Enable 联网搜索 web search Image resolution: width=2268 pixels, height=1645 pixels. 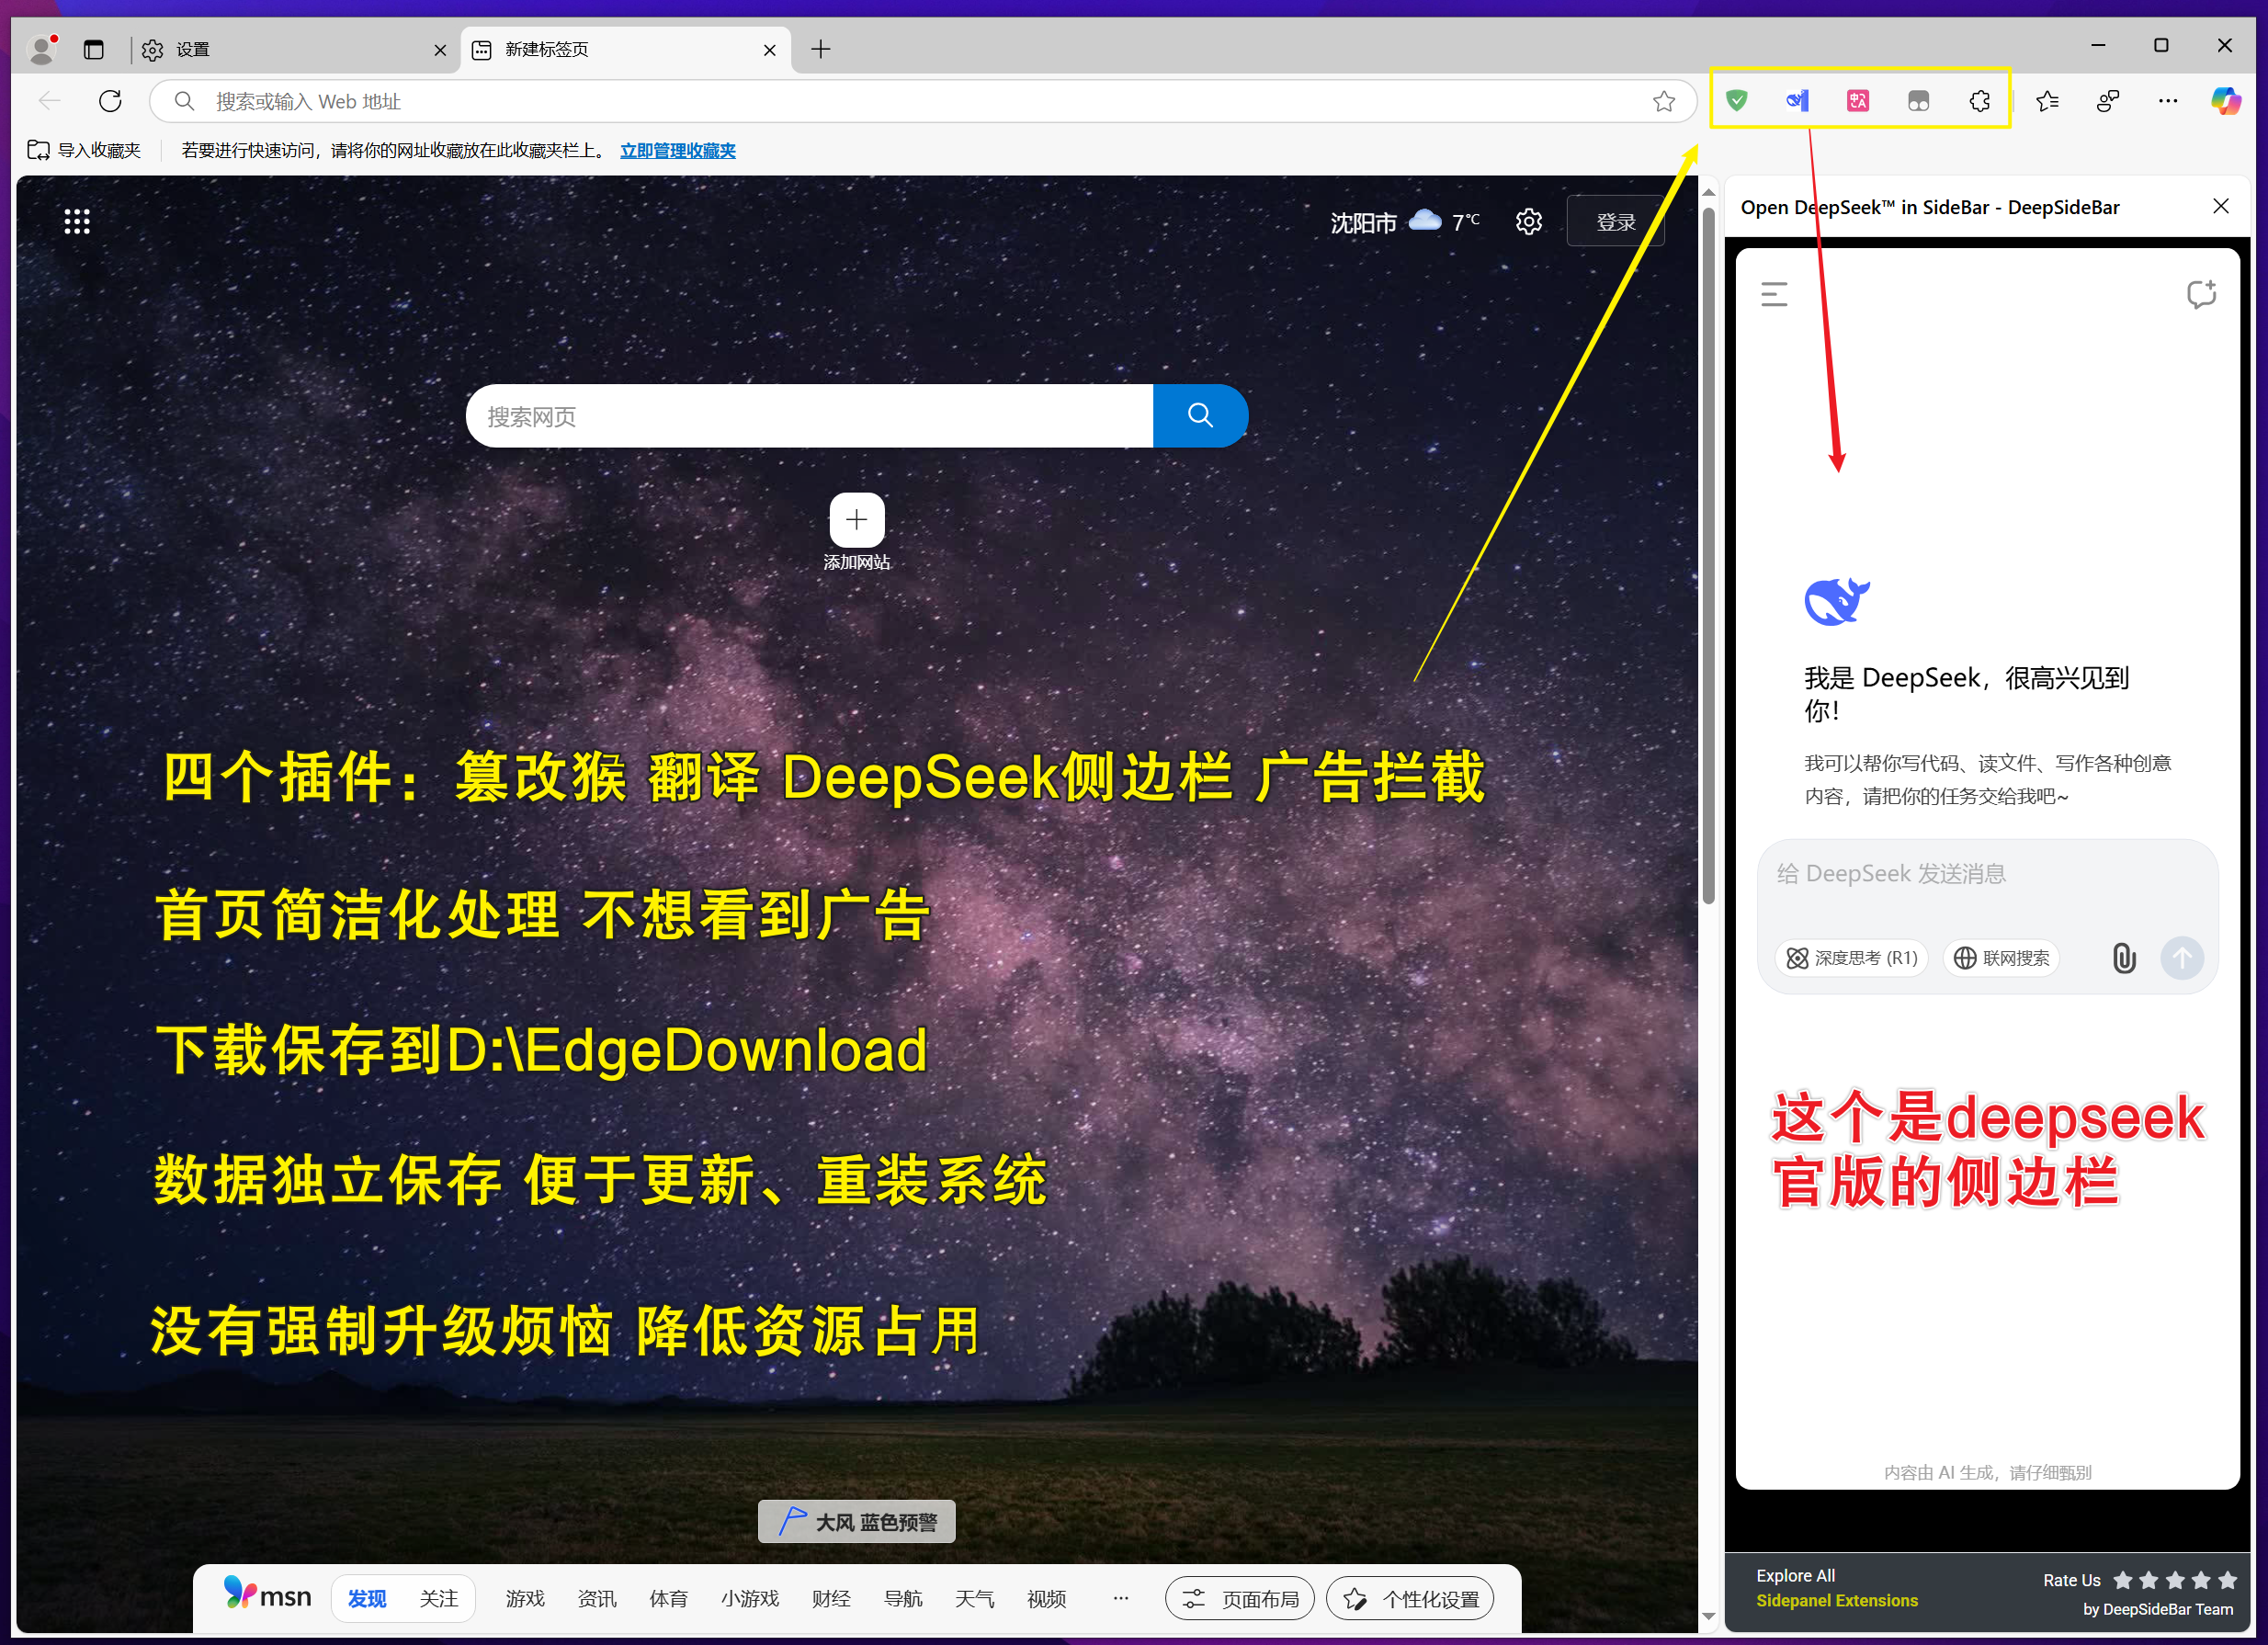(2001, 957)
